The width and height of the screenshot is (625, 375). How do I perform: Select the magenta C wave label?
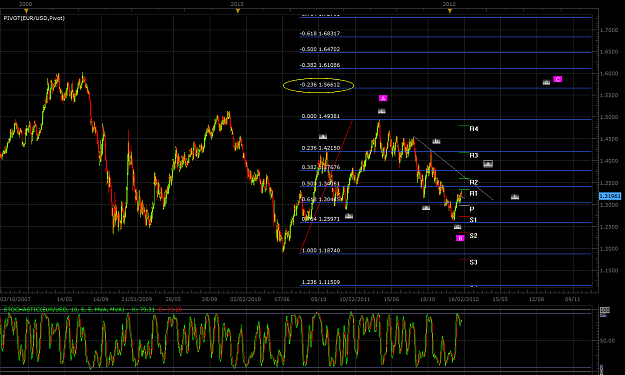557,79
